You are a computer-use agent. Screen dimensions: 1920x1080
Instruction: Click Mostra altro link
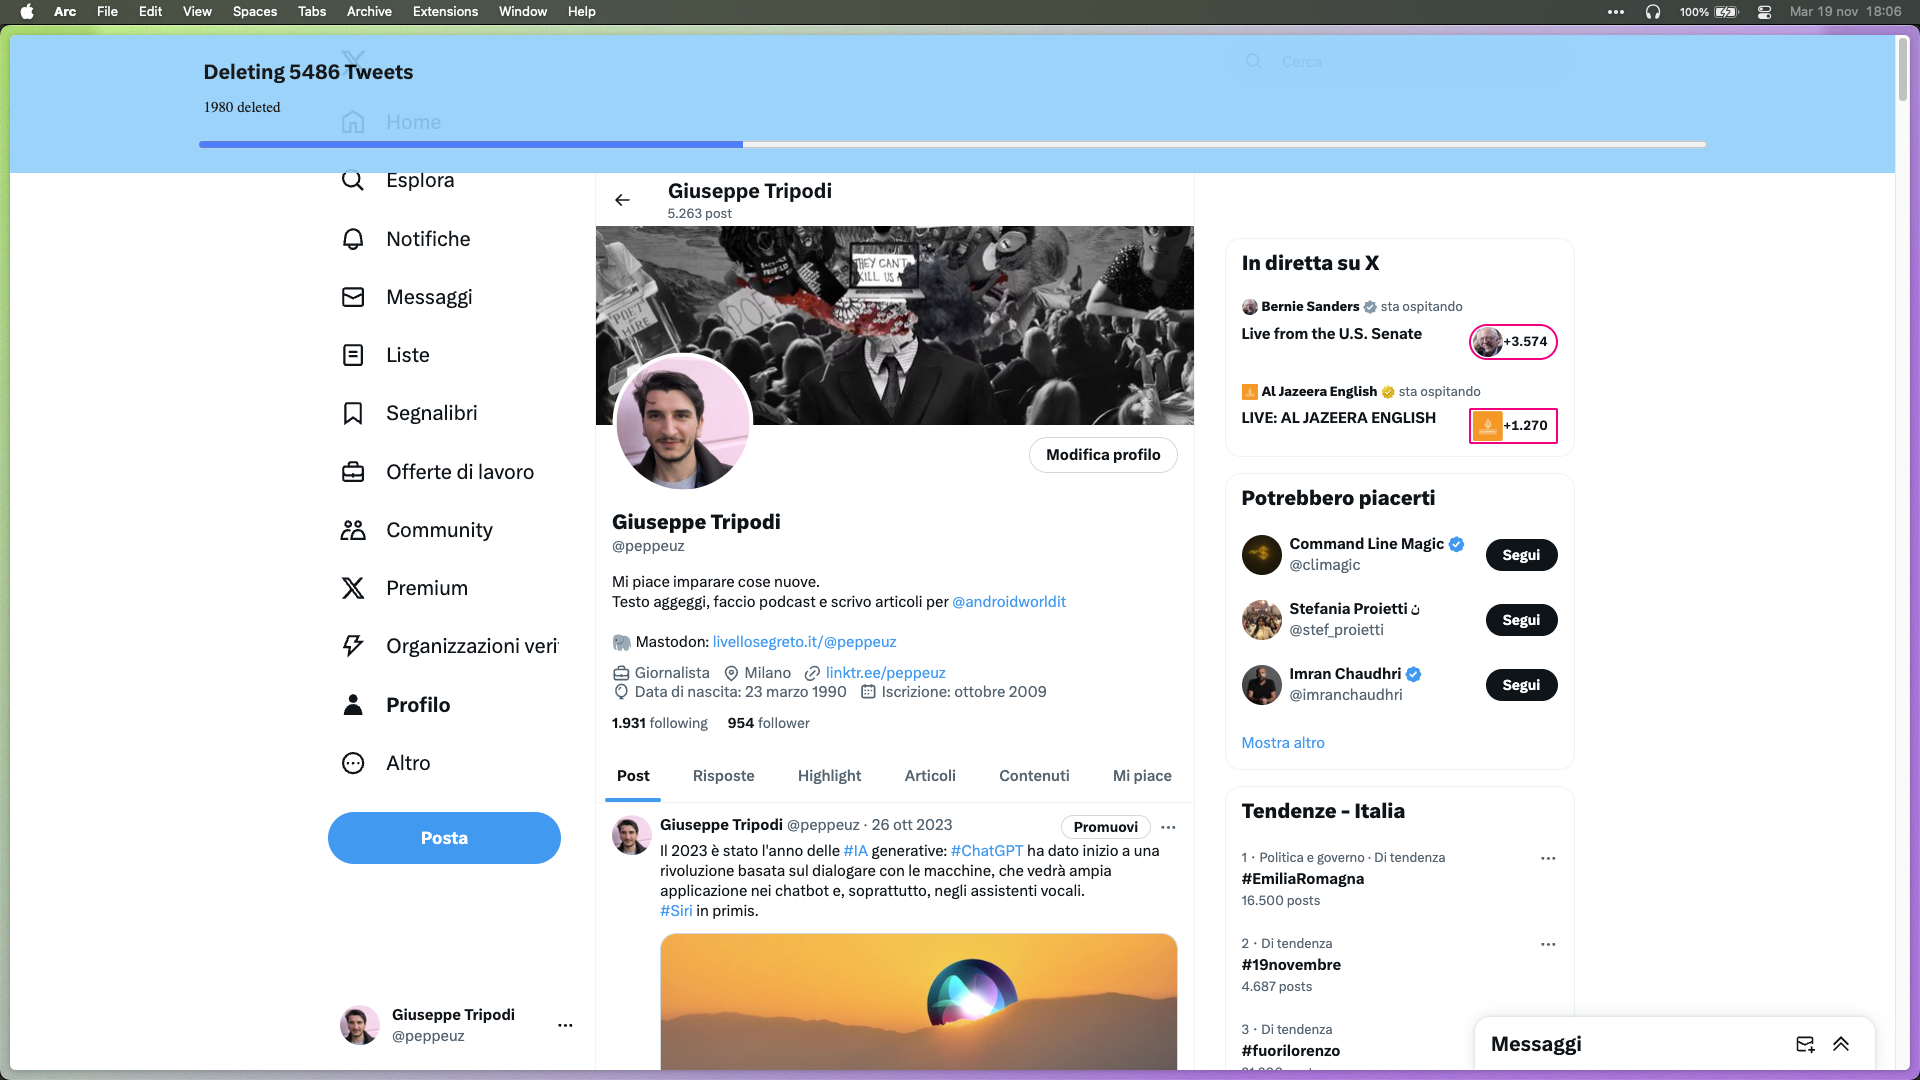[1283, 743]
